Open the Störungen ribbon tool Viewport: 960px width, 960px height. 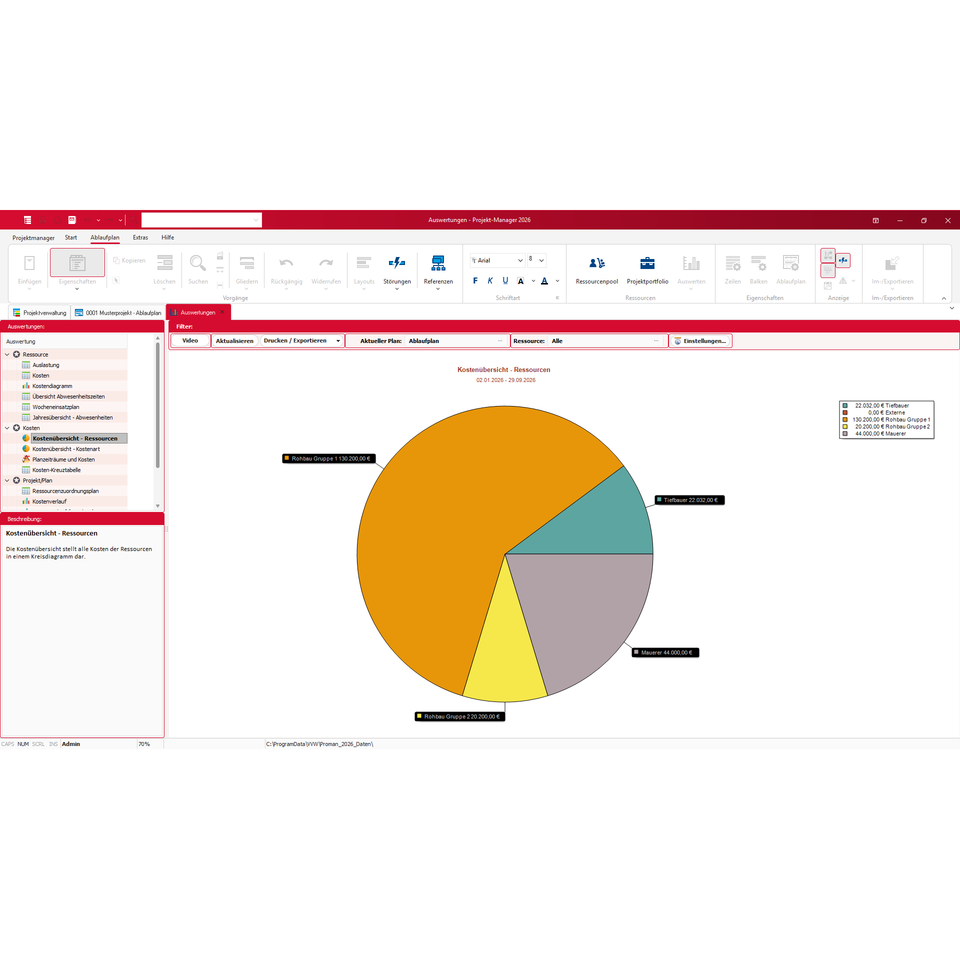tap(397, 269)
